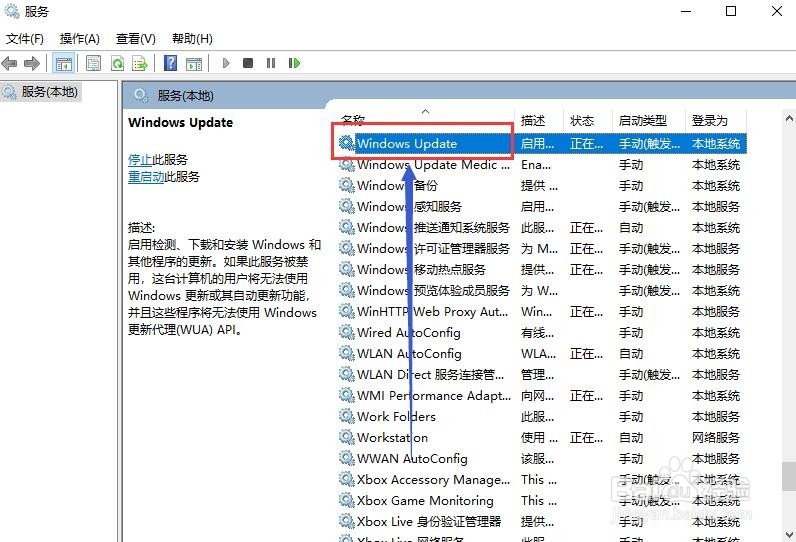The image size is (796, 542).
Task: Click the Start Service play icon
Action: pyautogui.click(x=226, y=63)
